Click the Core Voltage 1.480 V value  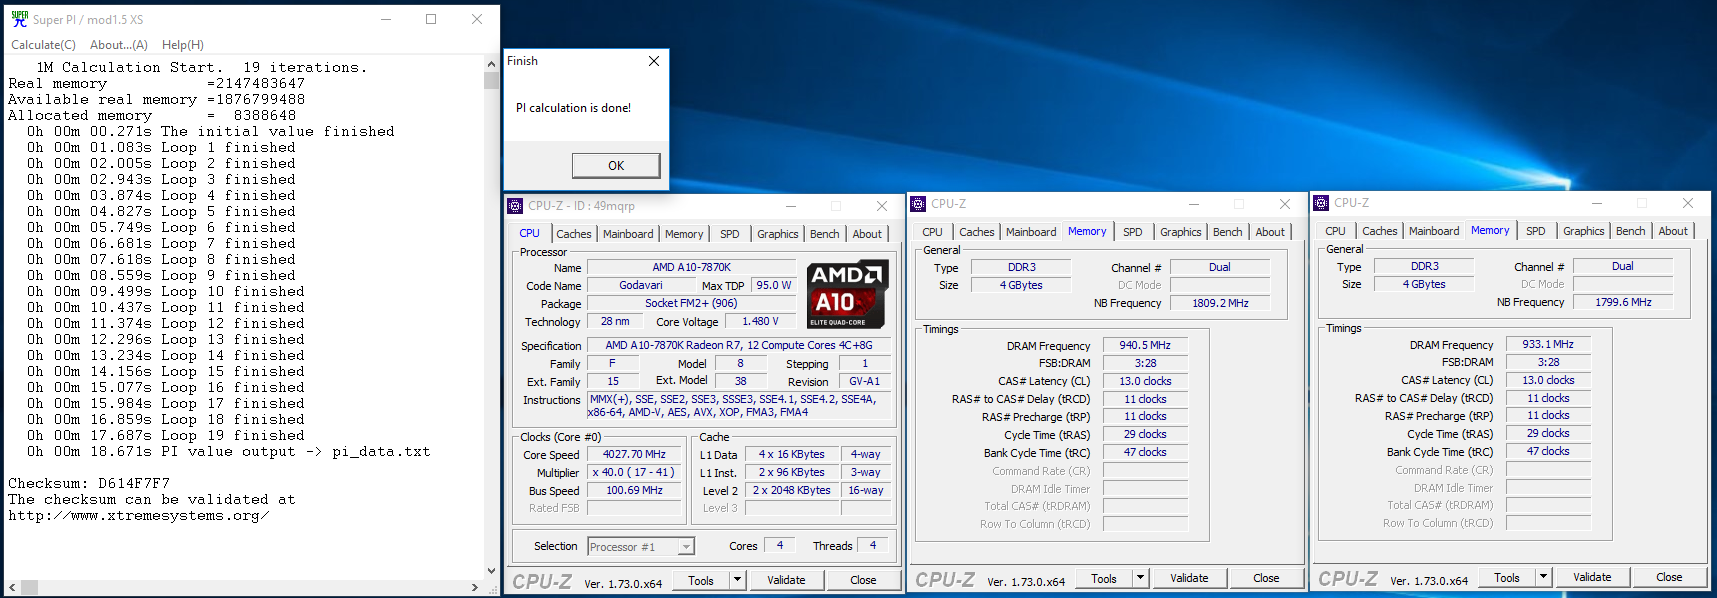pyautogui.click(x=760, y=321)
